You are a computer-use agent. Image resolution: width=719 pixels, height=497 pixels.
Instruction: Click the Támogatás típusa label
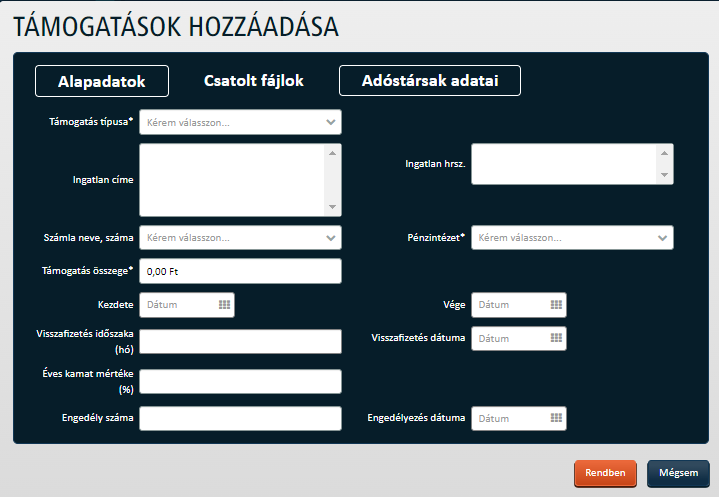91,121
